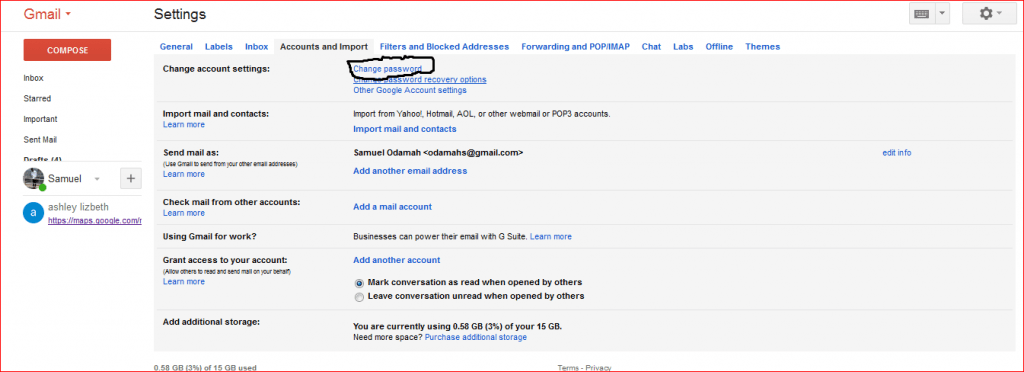The height and width of the screenshot is (372, 1024).
Task: Open Forwarding and POP/IMAP tab
Action: coord(575,46)
